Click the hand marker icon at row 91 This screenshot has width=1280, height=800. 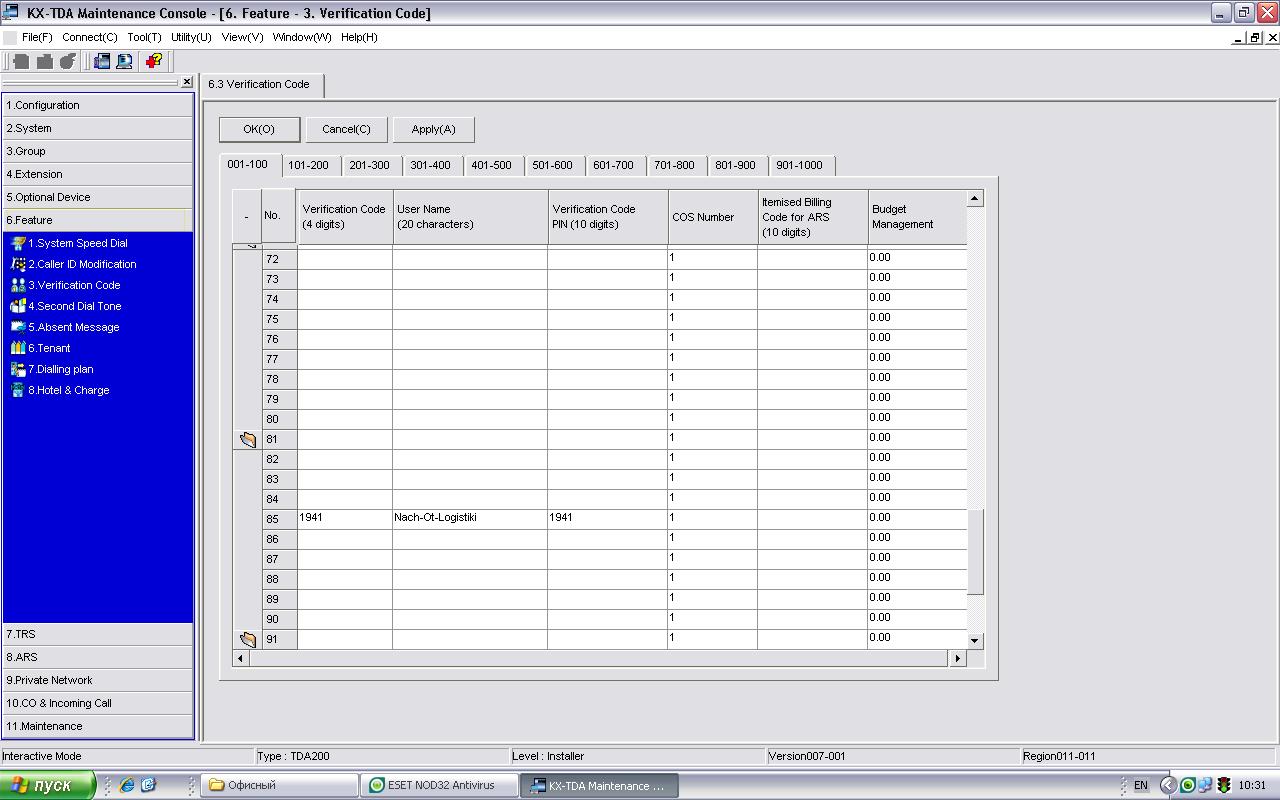click(x=248, y=639)
